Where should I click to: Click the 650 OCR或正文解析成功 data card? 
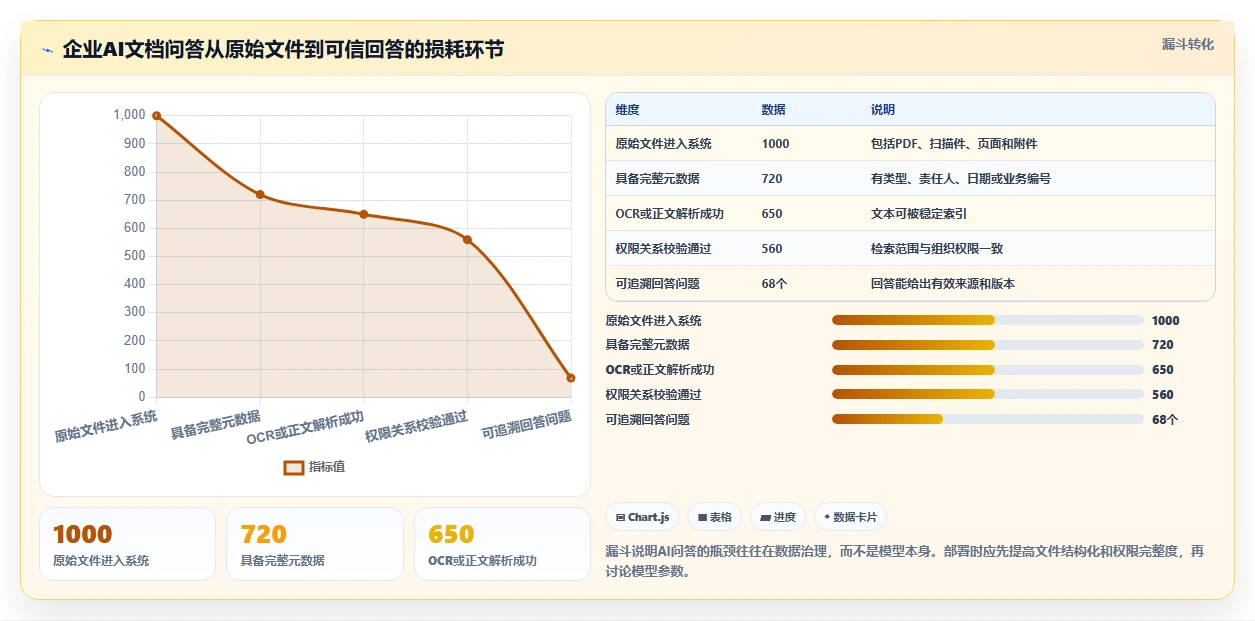pos(502,544)
